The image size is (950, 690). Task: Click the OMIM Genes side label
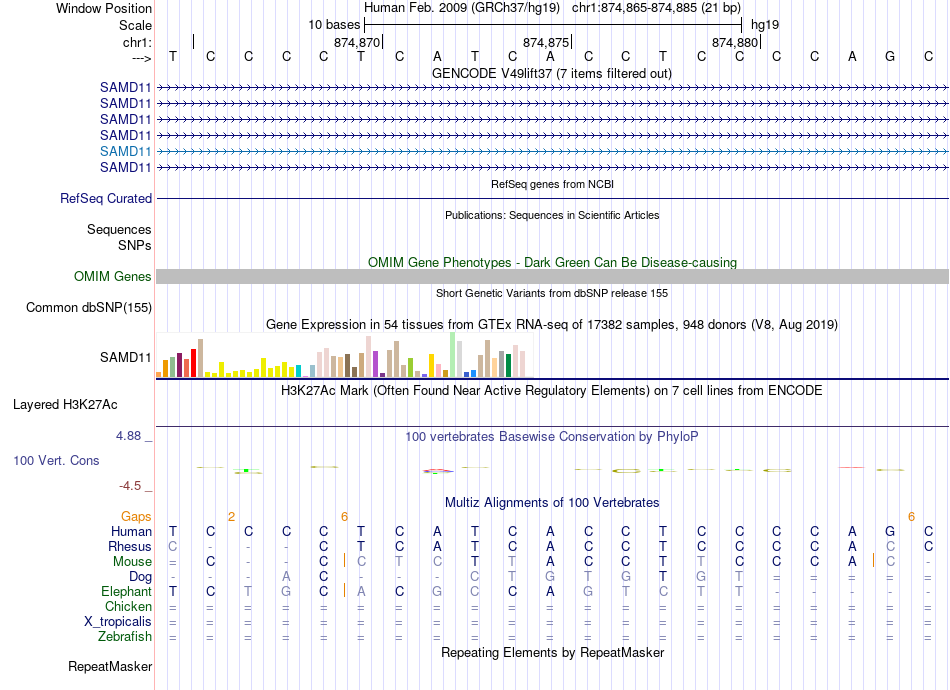[113, 277]
